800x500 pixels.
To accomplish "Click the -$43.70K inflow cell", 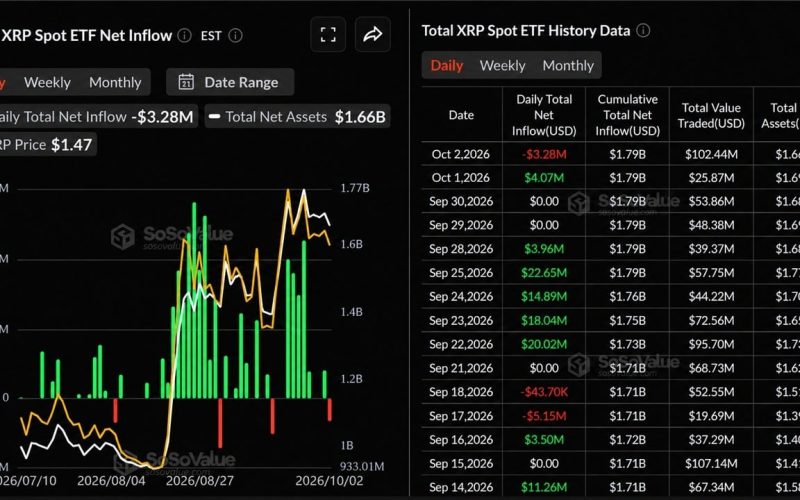I will click(544, 392).
